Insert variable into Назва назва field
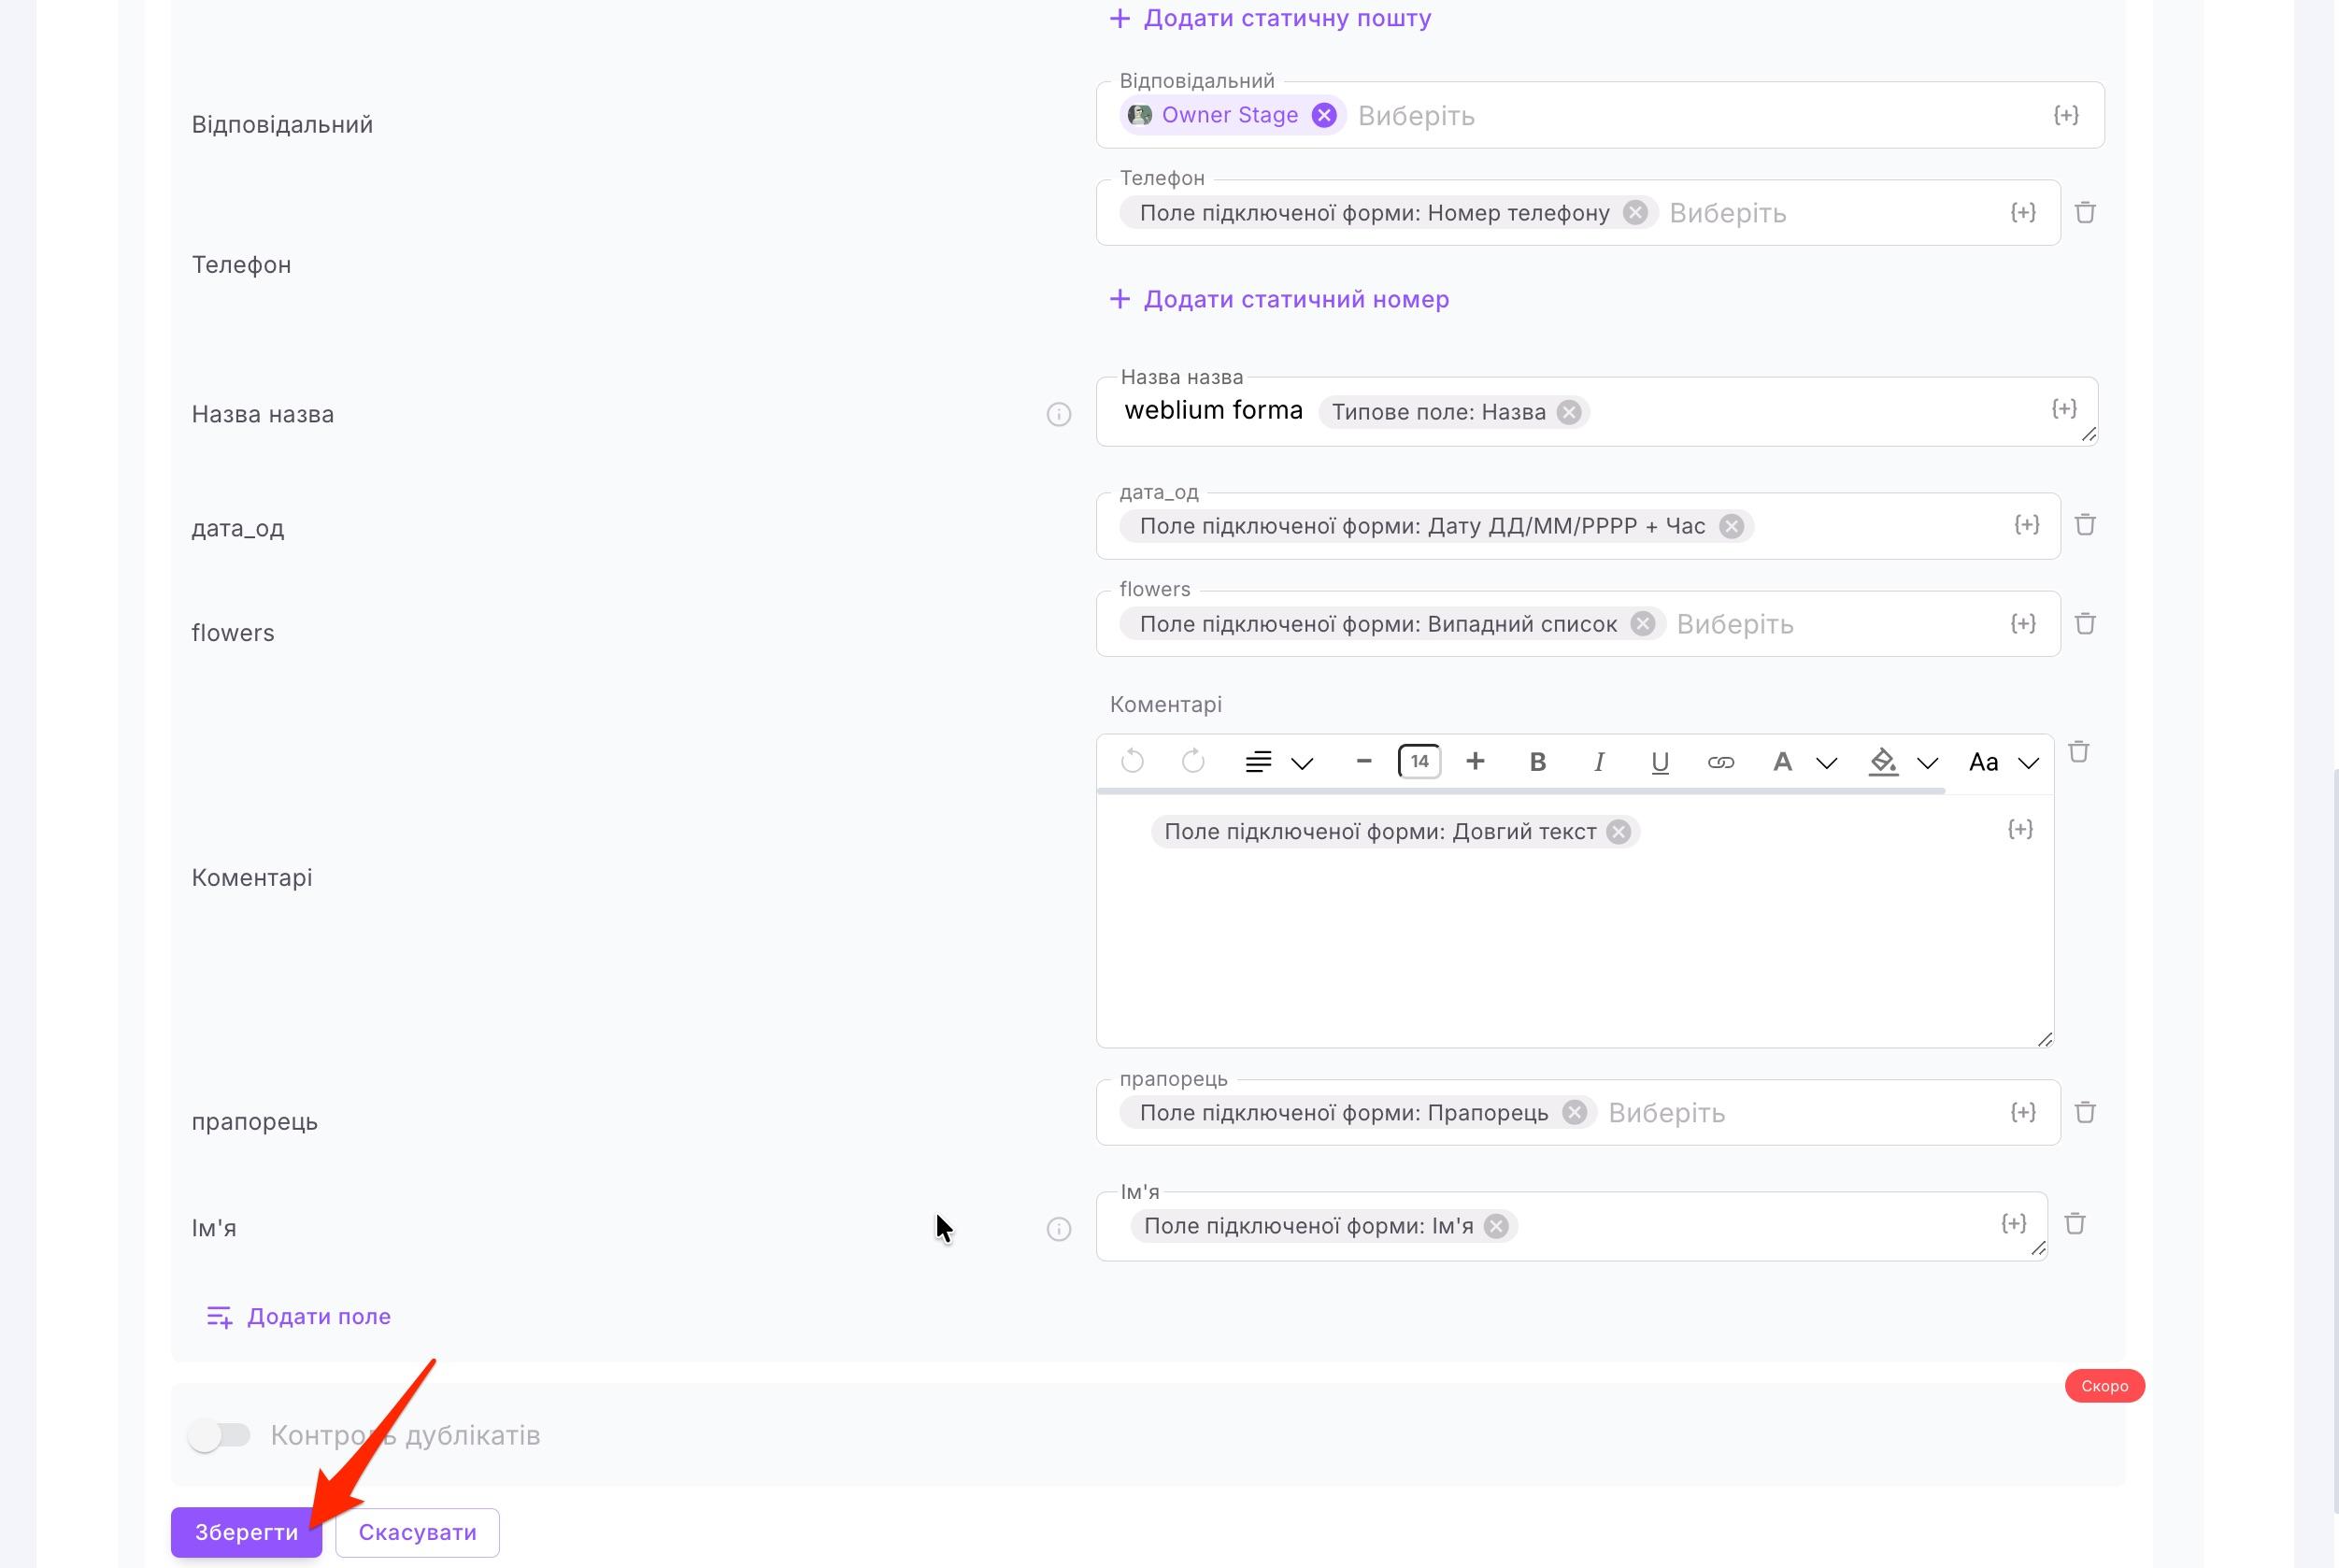2339x1568 pixels. [2064, 409]
